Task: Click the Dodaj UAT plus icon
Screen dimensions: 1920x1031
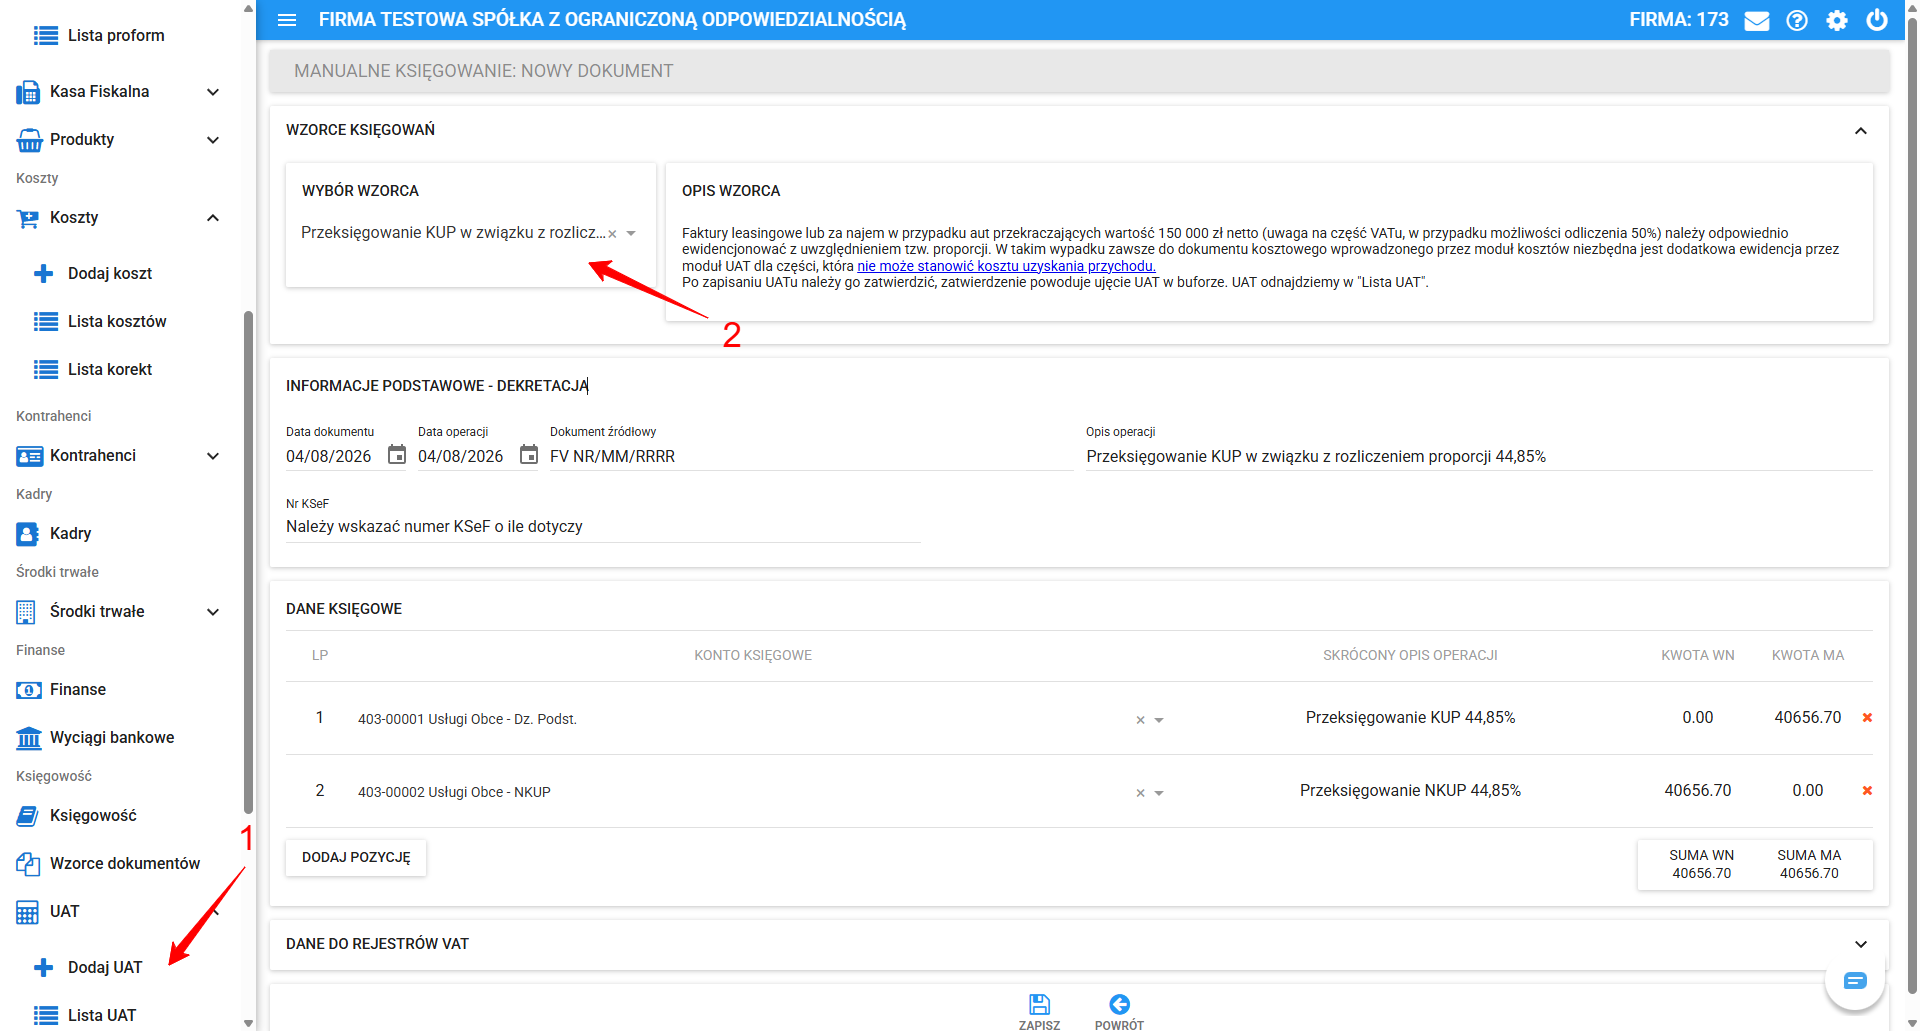Action: (x=44, y=968)
